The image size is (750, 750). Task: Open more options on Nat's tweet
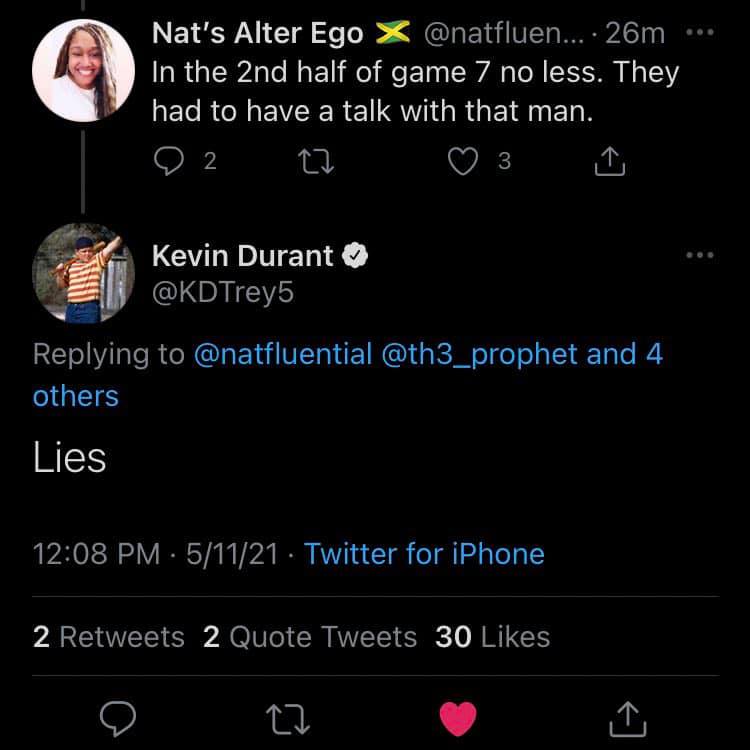(701, 33)
